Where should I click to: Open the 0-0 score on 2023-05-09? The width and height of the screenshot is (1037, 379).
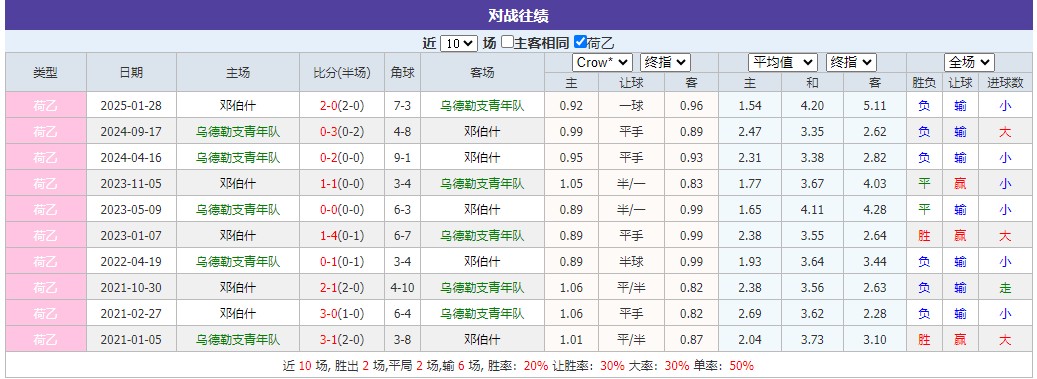click(x=329, y=209)
